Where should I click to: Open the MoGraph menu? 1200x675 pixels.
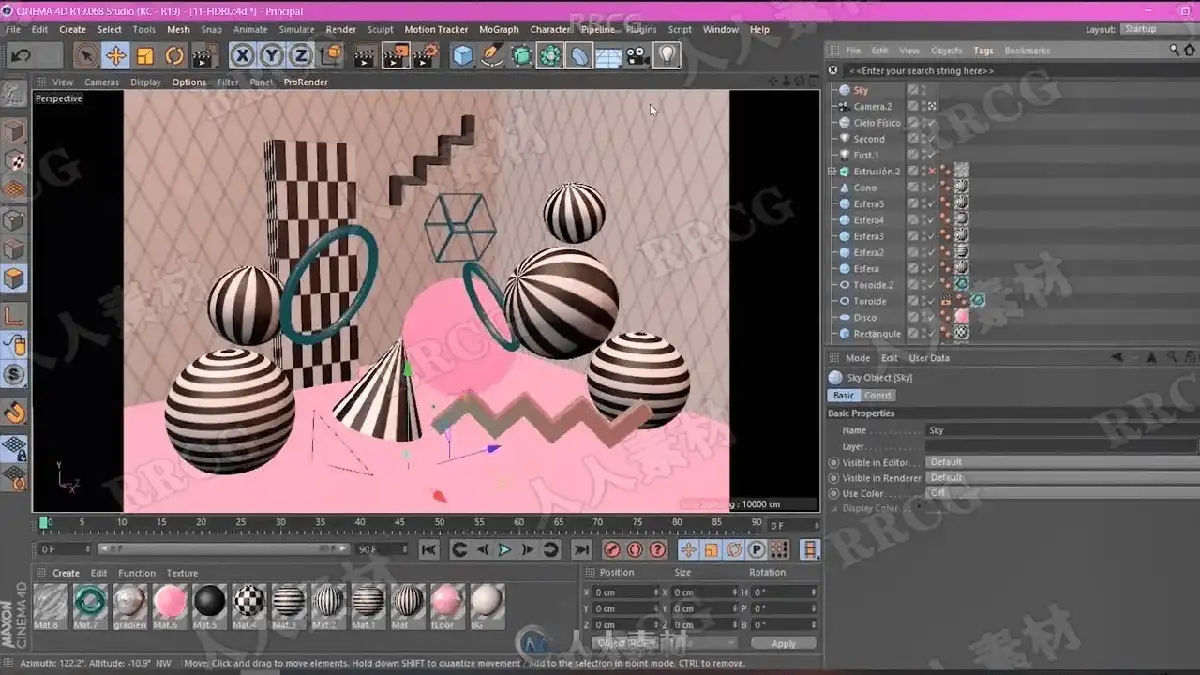499,30
